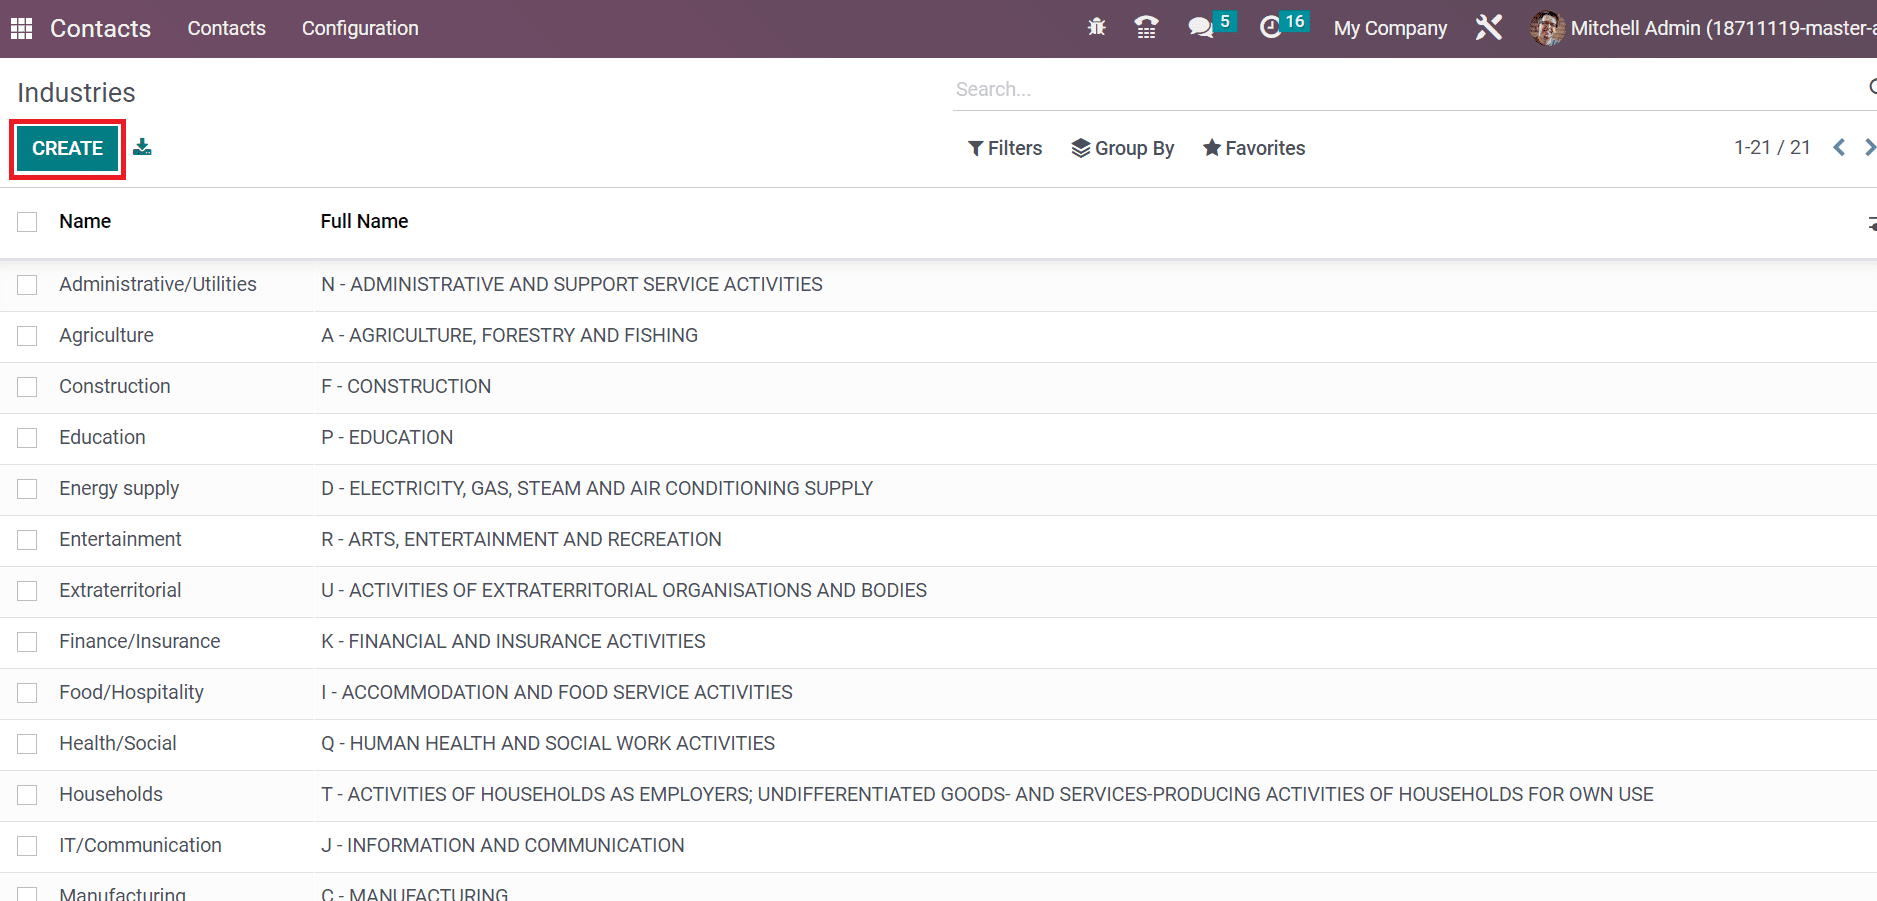The image size is (1877, 901).
Task: Click 'I - ACCOMMODATION AND FOOD SERVICE ACTIVITIES'
Action: [557, 692]
